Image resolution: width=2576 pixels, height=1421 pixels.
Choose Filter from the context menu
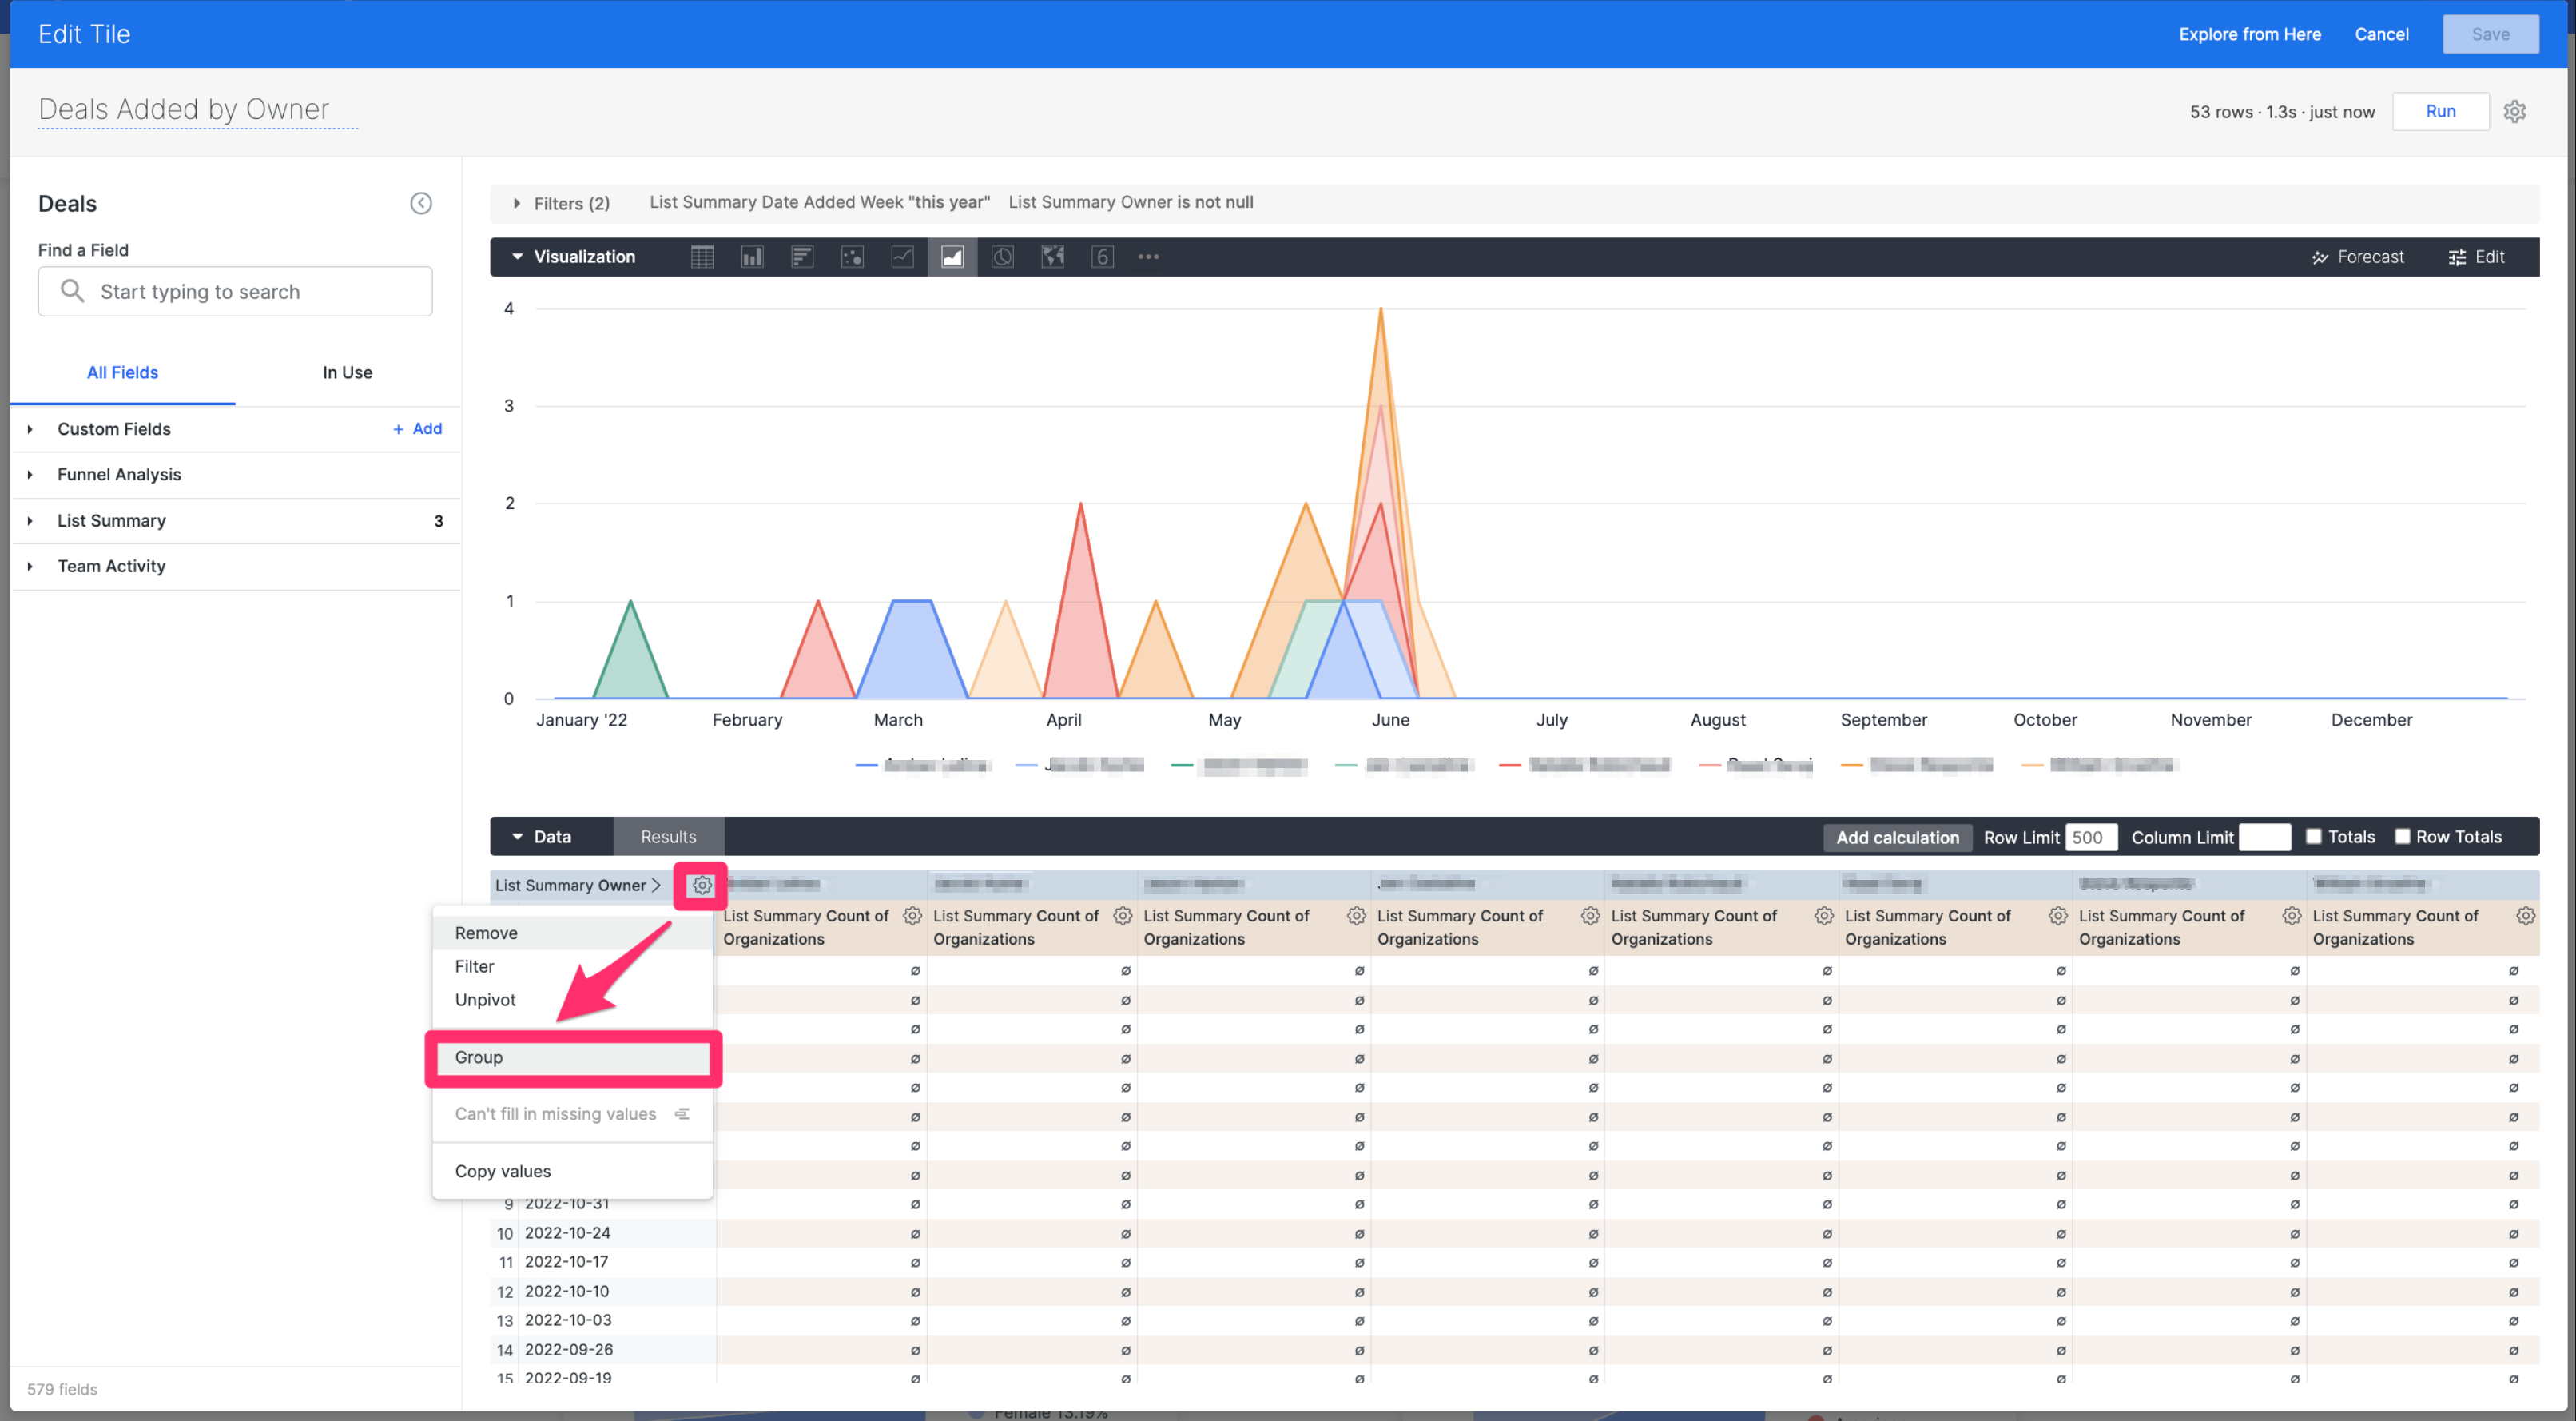coord(572,966)
